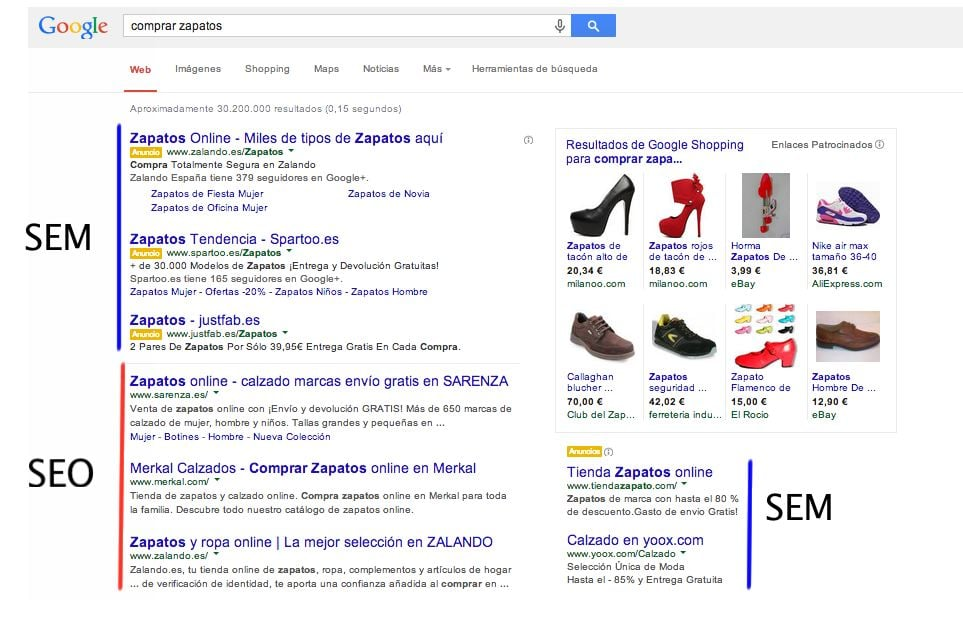This screenshot has height=621, width=963.
Task: Expand arrow next to www.sarenza.es/
Action: click(216, 393)
